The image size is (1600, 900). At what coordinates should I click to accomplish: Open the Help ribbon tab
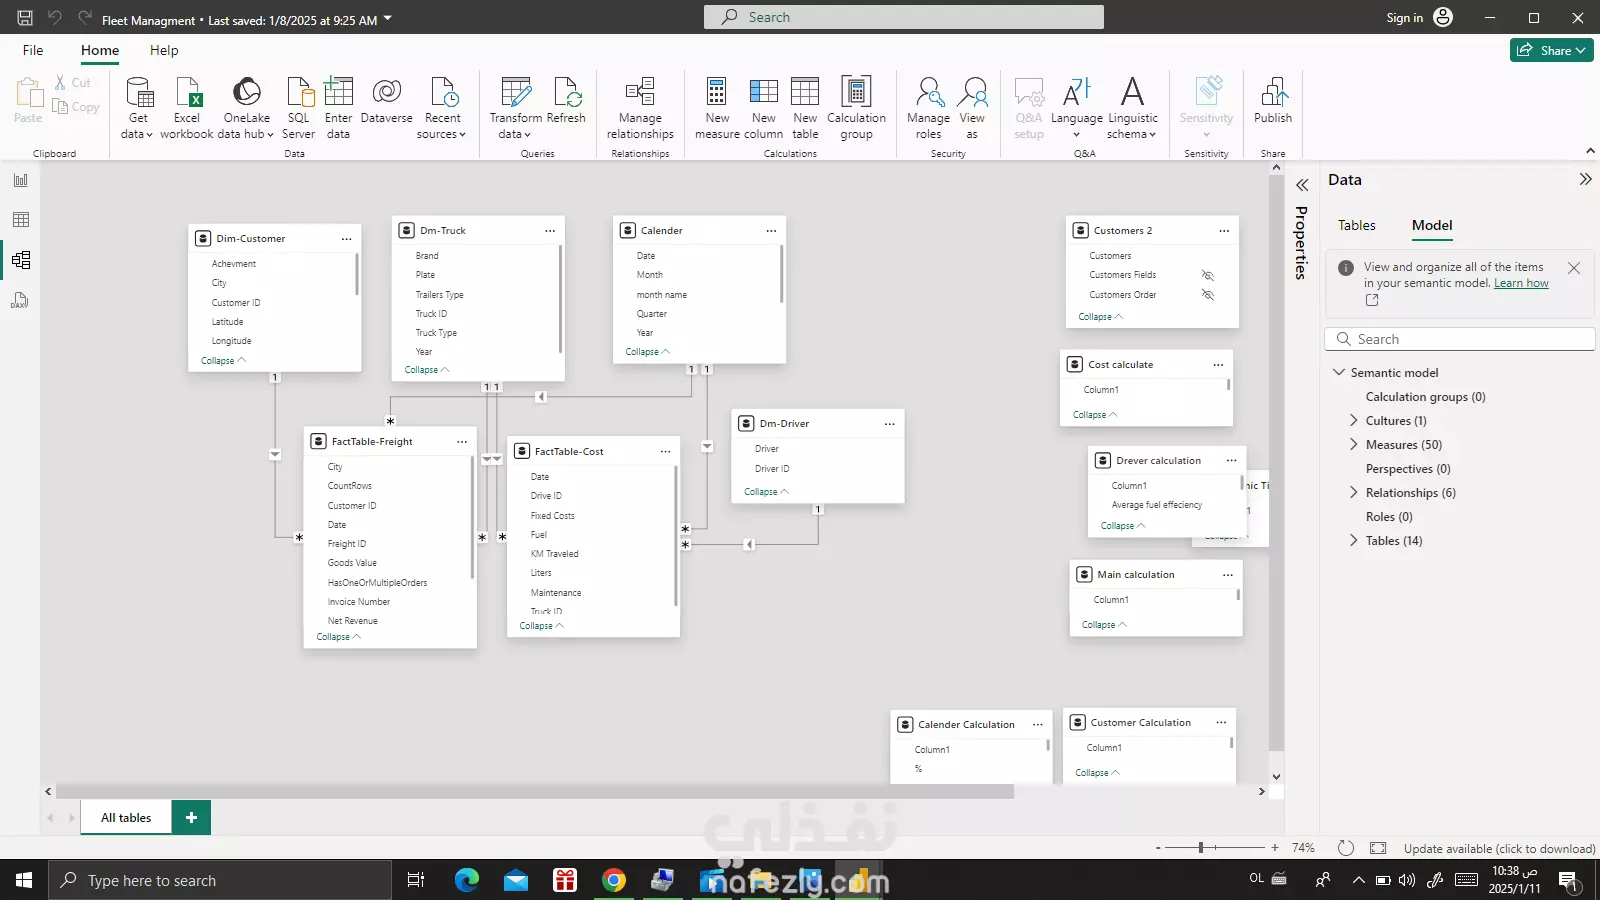164,50
